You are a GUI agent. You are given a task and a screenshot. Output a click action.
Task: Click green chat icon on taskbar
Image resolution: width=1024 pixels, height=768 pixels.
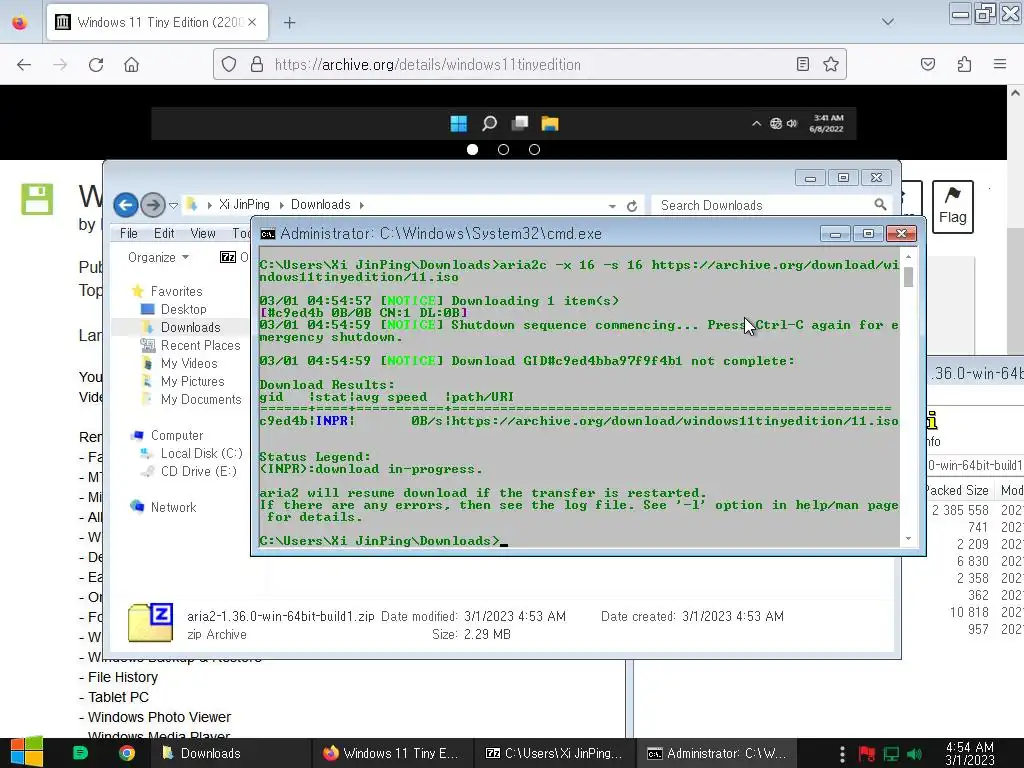point(80,753)
